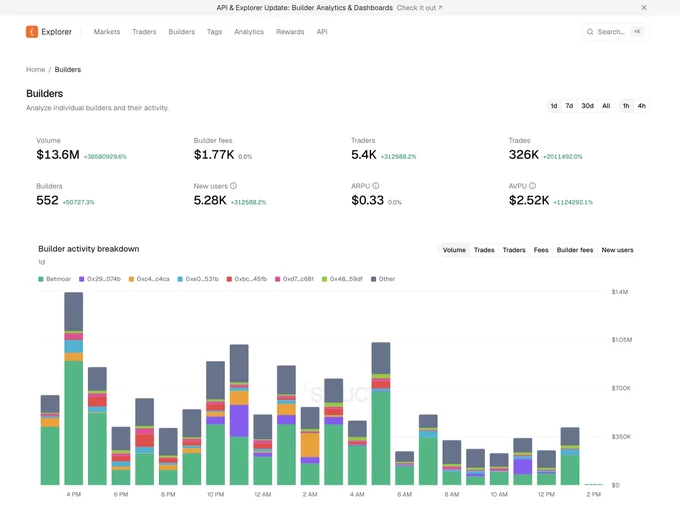
Task: Click the $0.33 ARPU value
Action: click(367, 200)
